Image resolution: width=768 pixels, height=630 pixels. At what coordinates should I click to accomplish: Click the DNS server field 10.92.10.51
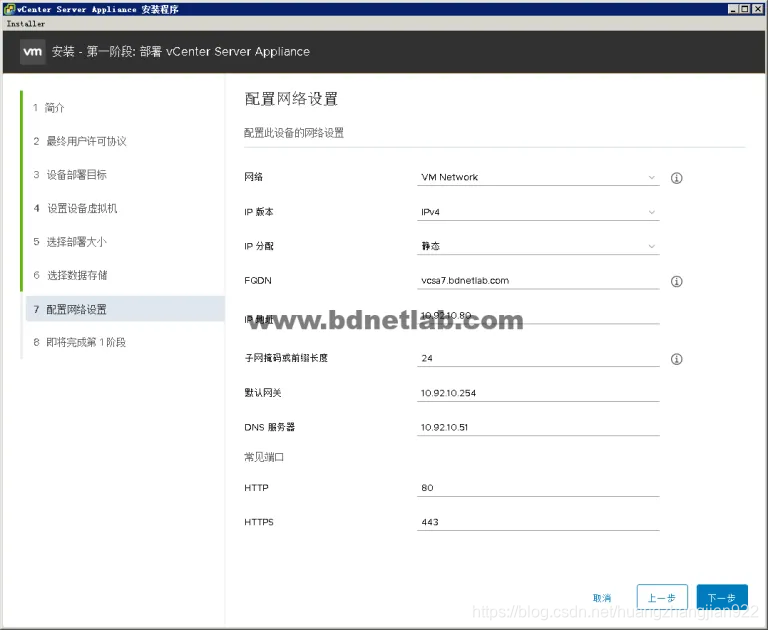coord(538,427)
